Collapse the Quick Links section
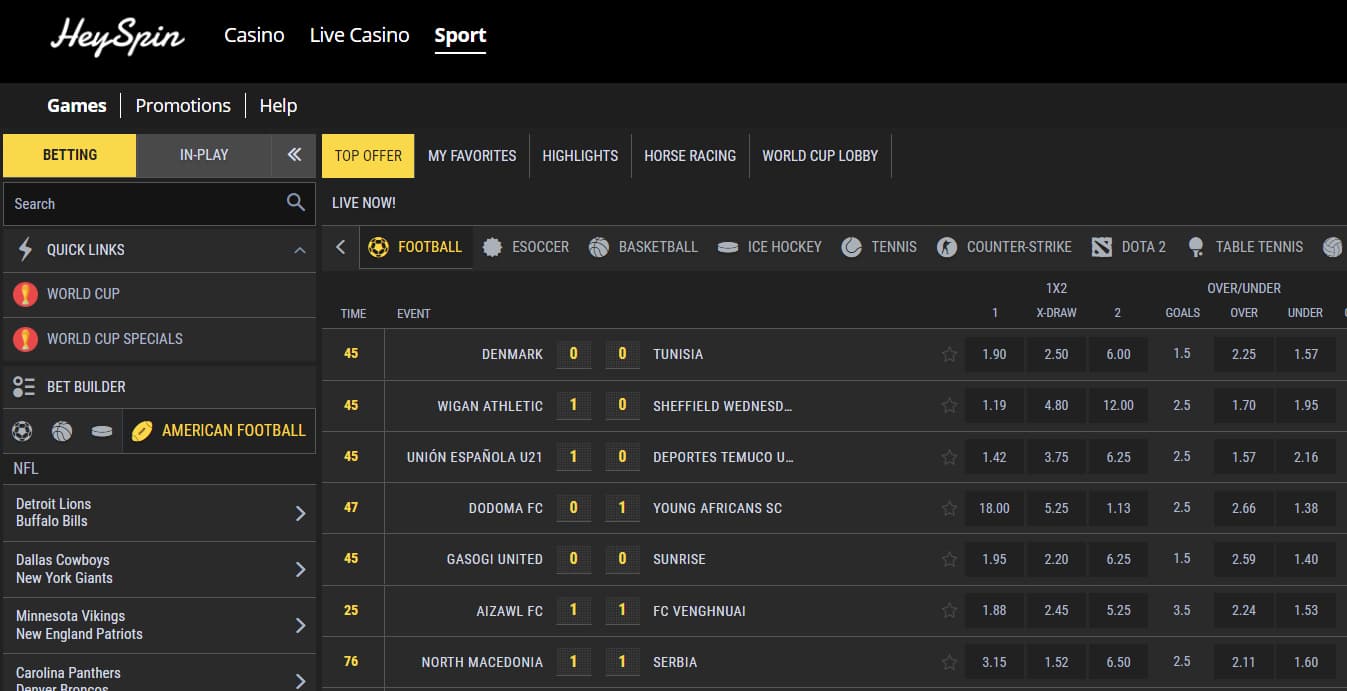The height and width of the screenshot is (691, 1347). pos(299,250)
